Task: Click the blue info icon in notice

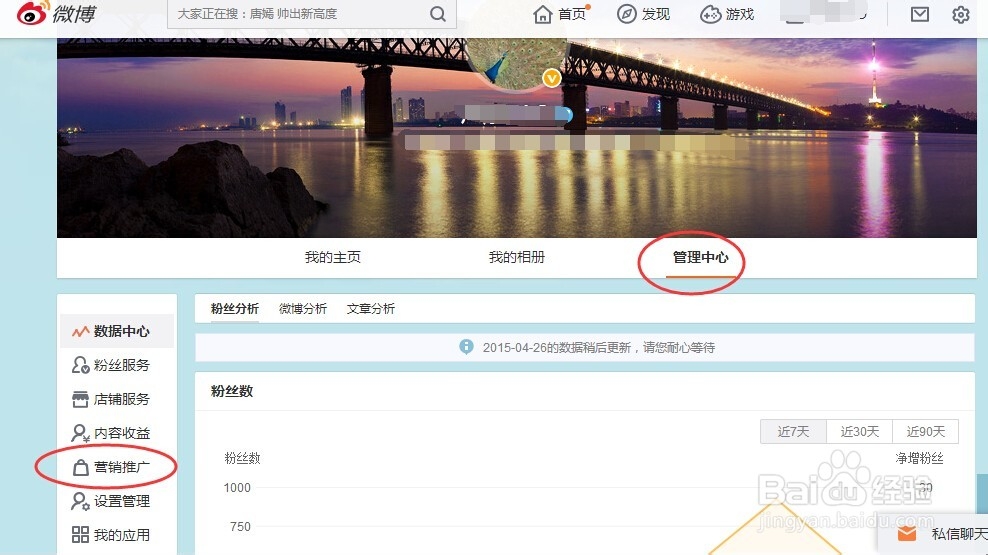Action: (466, 347)
